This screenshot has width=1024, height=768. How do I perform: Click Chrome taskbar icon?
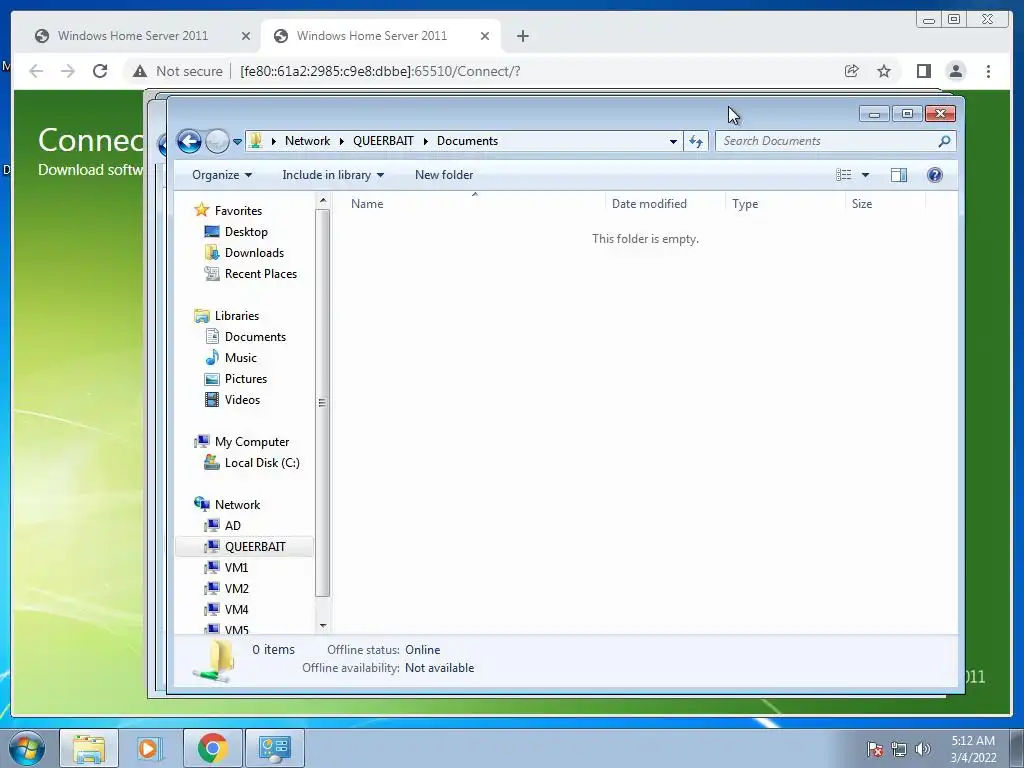coord(213,748)
